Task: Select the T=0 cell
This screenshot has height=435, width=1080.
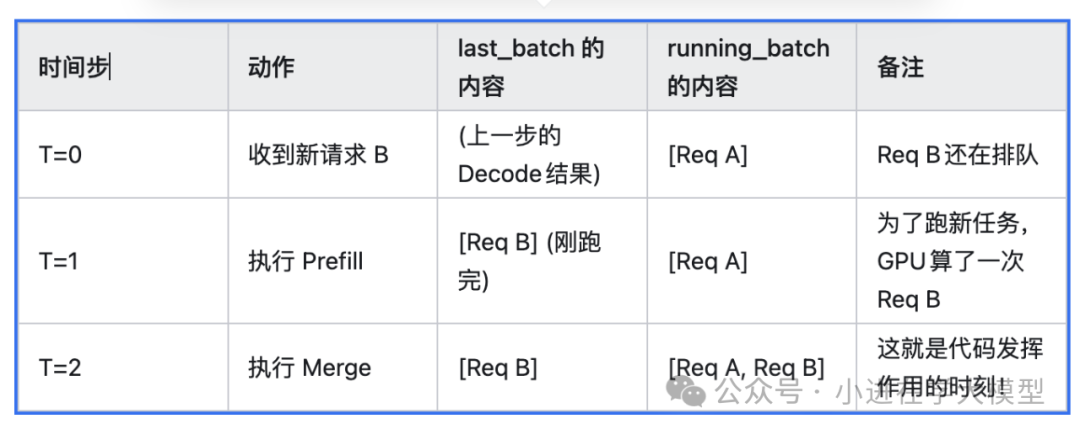Action: [x=60, y=155]
